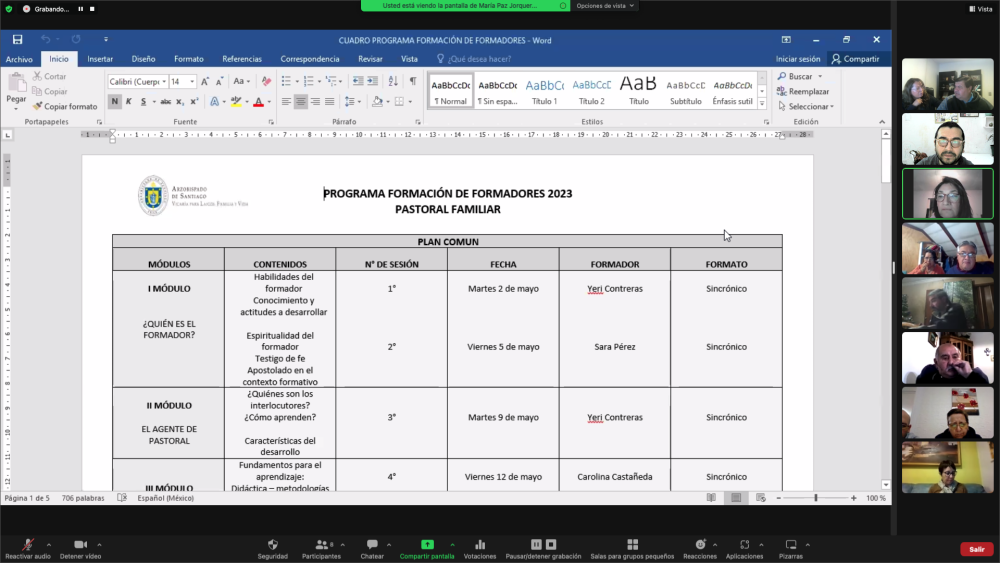The width and height of the screenshot is (1000, 563).
Task: Click the ¿Qué desea hacer? search field
Action: [x=474, y=59]
